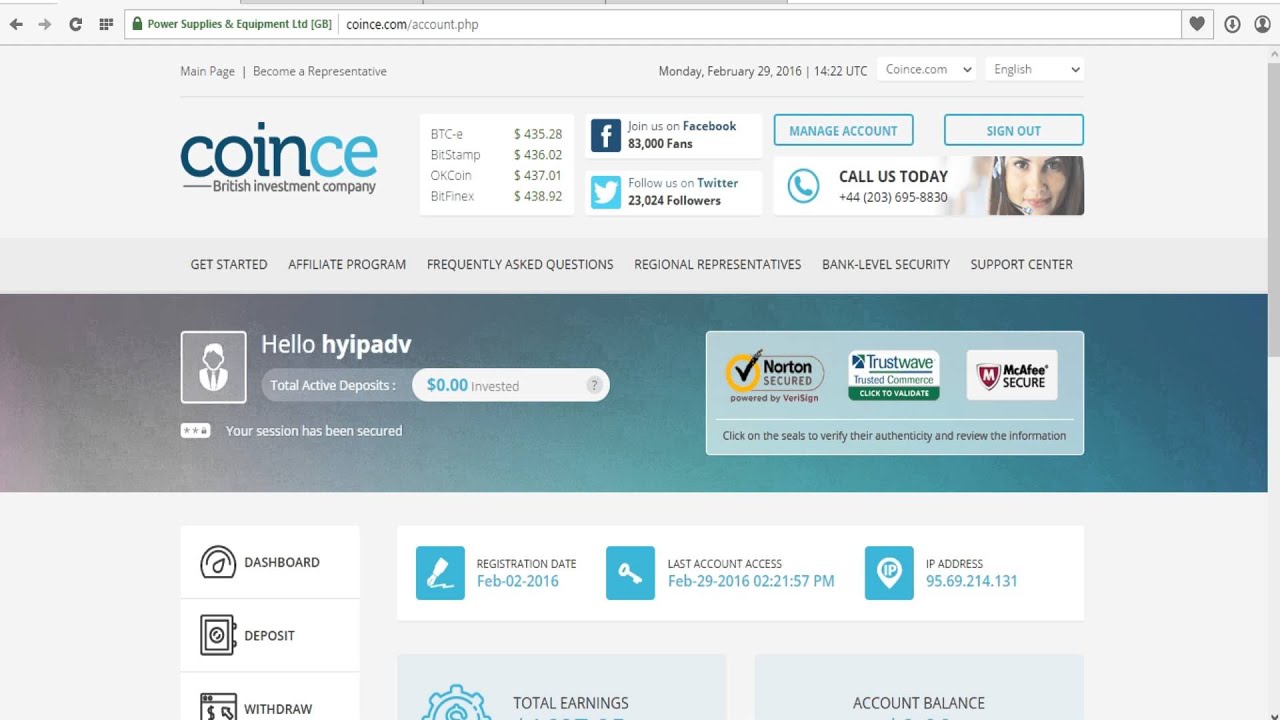The width and height of the screenshot is (1280, 720).
Task: Click the Twitter bird icon
Action: (606, 191)
